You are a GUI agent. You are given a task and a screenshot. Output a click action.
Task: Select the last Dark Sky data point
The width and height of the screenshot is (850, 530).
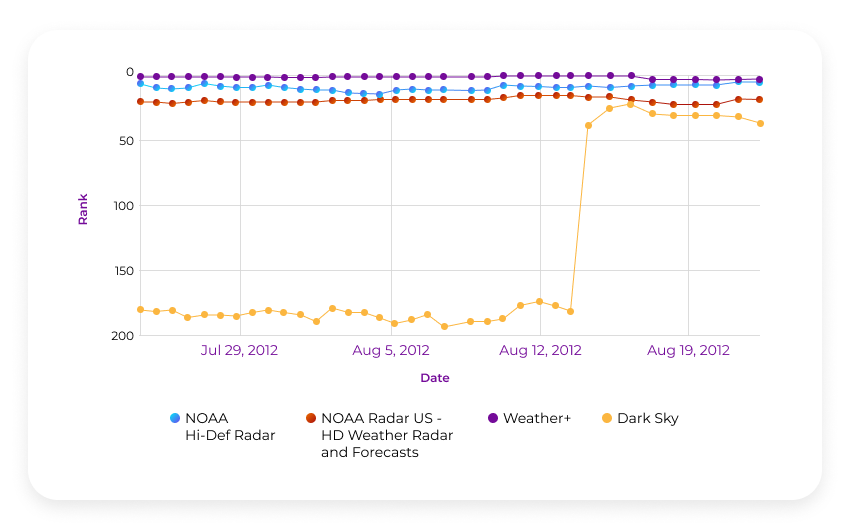click(760, 123)
